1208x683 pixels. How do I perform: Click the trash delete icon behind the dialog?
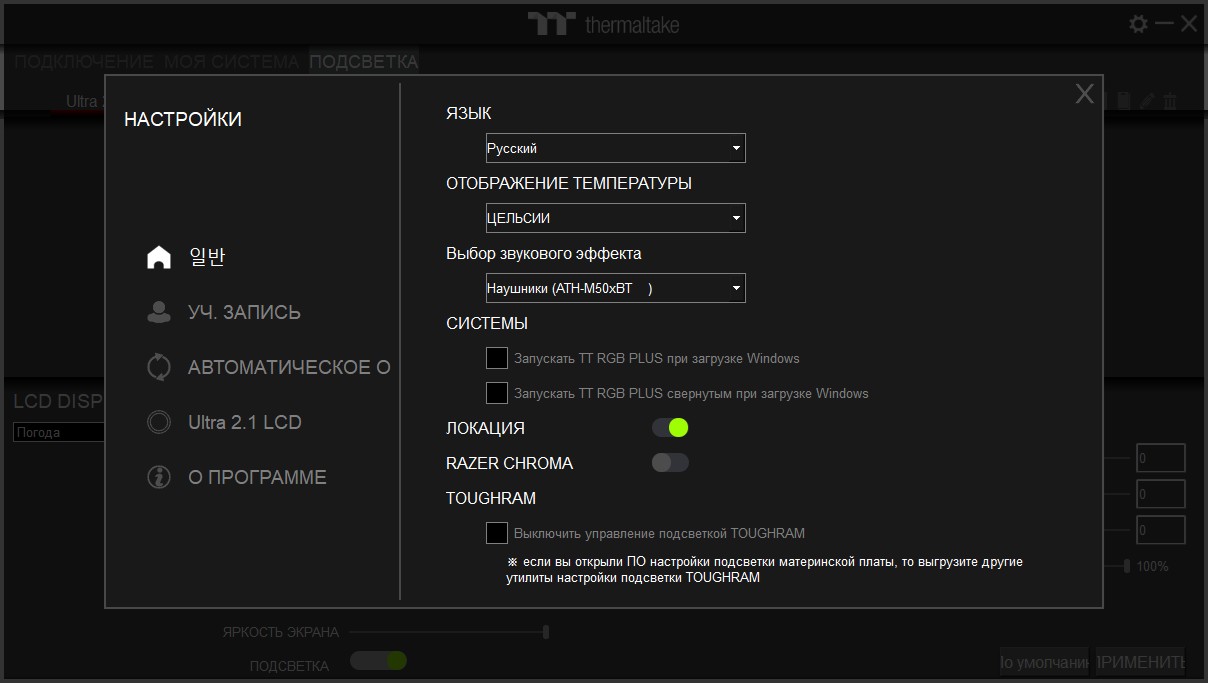pos(1170,100)
